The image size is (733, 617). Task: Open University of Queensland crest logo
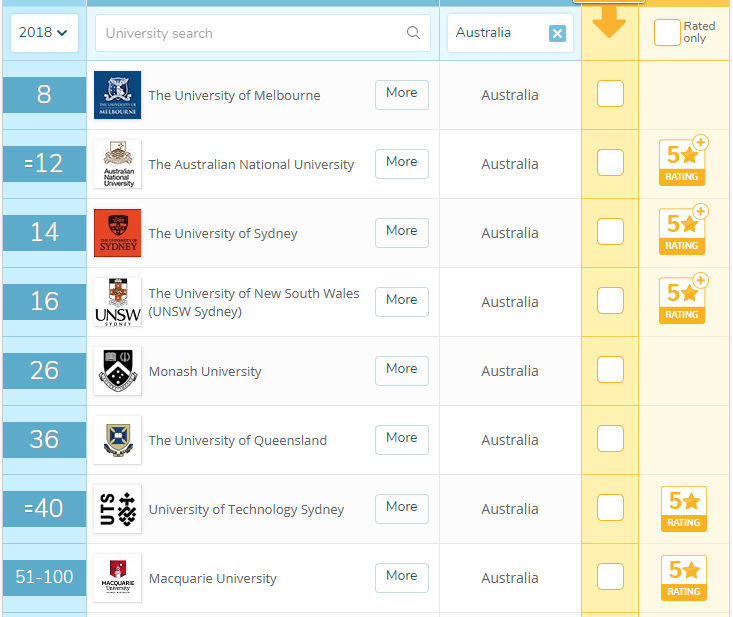coord(117,440)
